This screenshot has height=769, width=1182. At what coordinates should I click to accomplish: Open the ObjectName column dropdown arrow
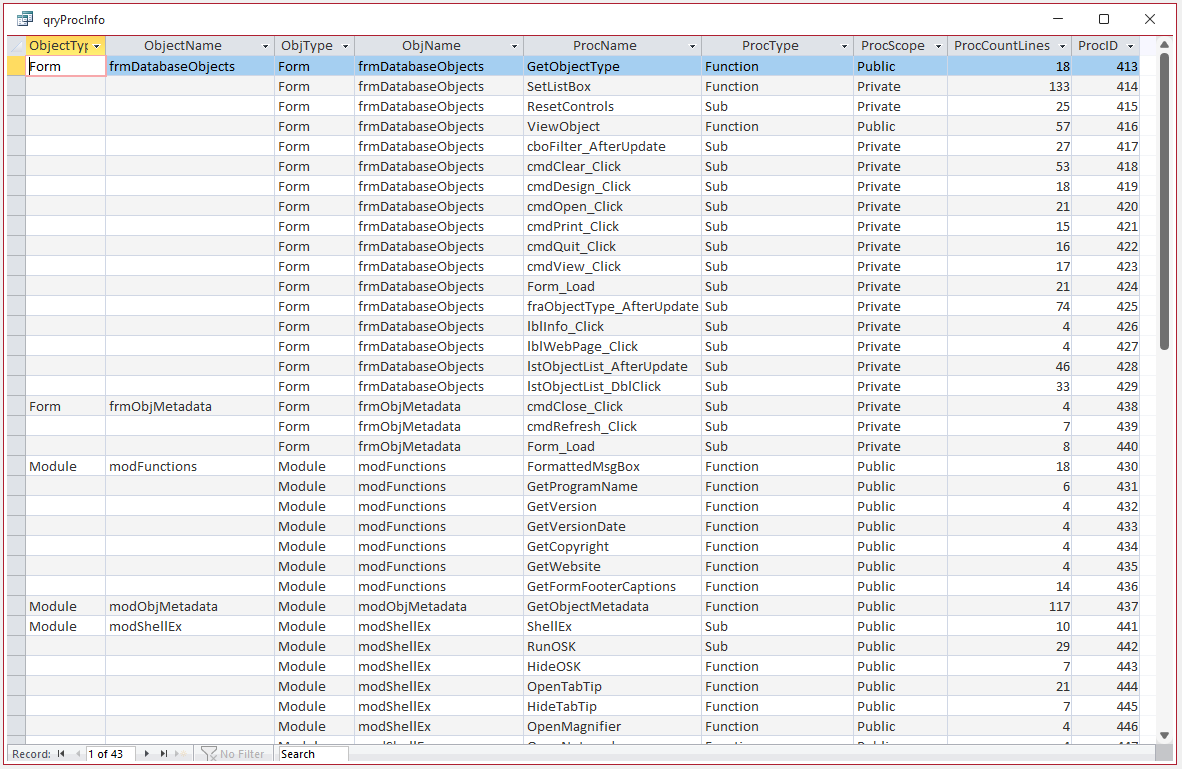click(265, 47)
